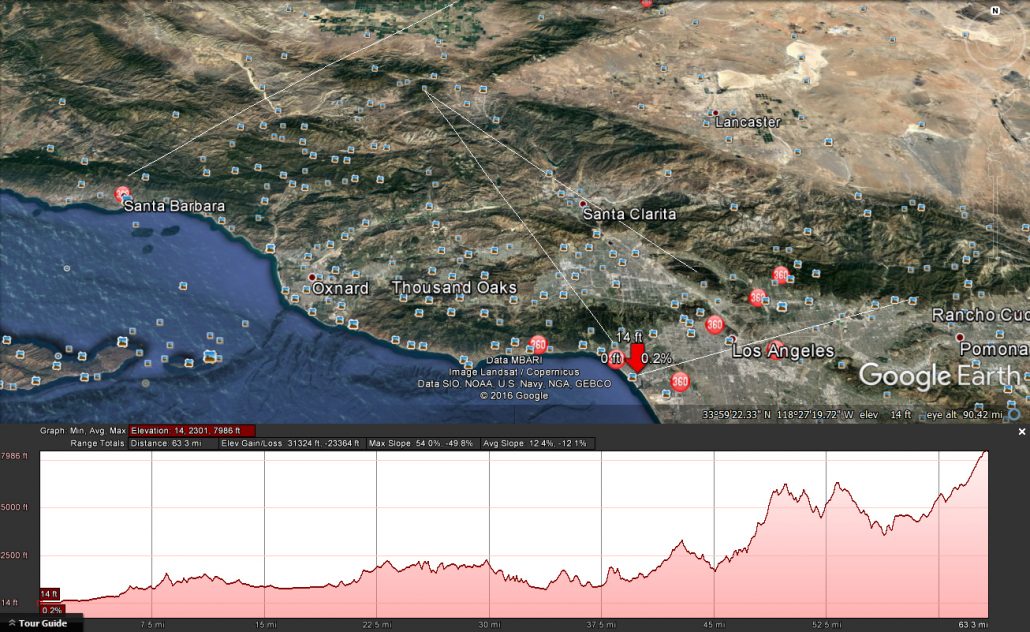
Task: Click the compass N indicator
Action: [995, 11]
